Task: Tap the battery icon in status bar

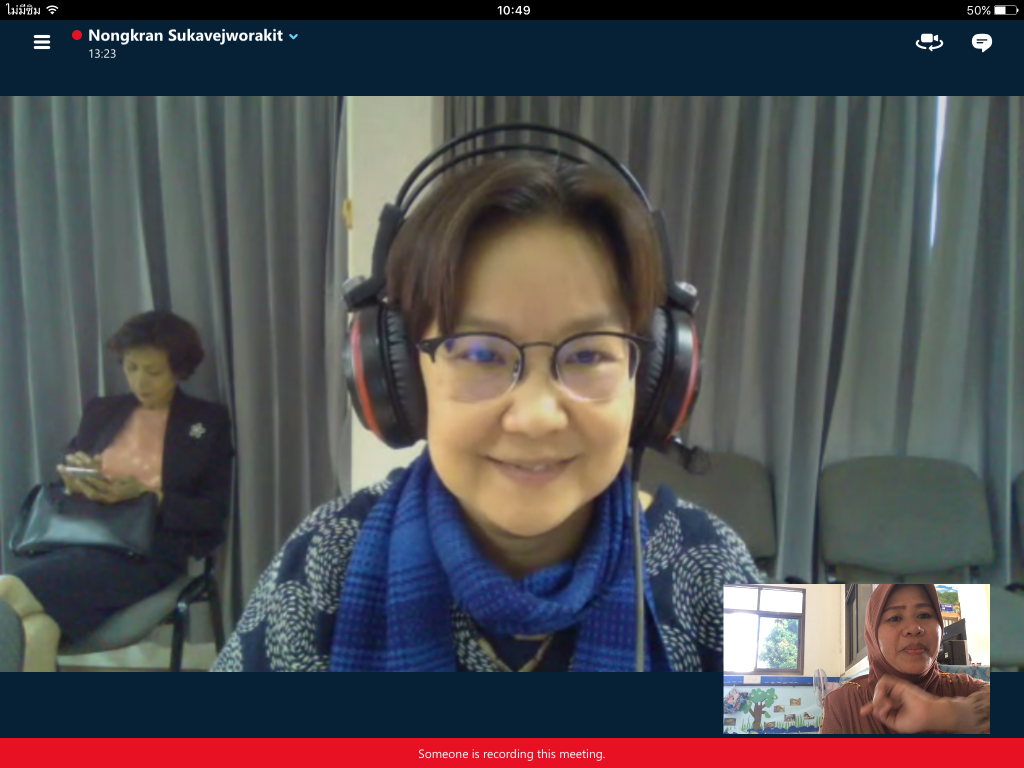Action: (x=1006, y=10)
